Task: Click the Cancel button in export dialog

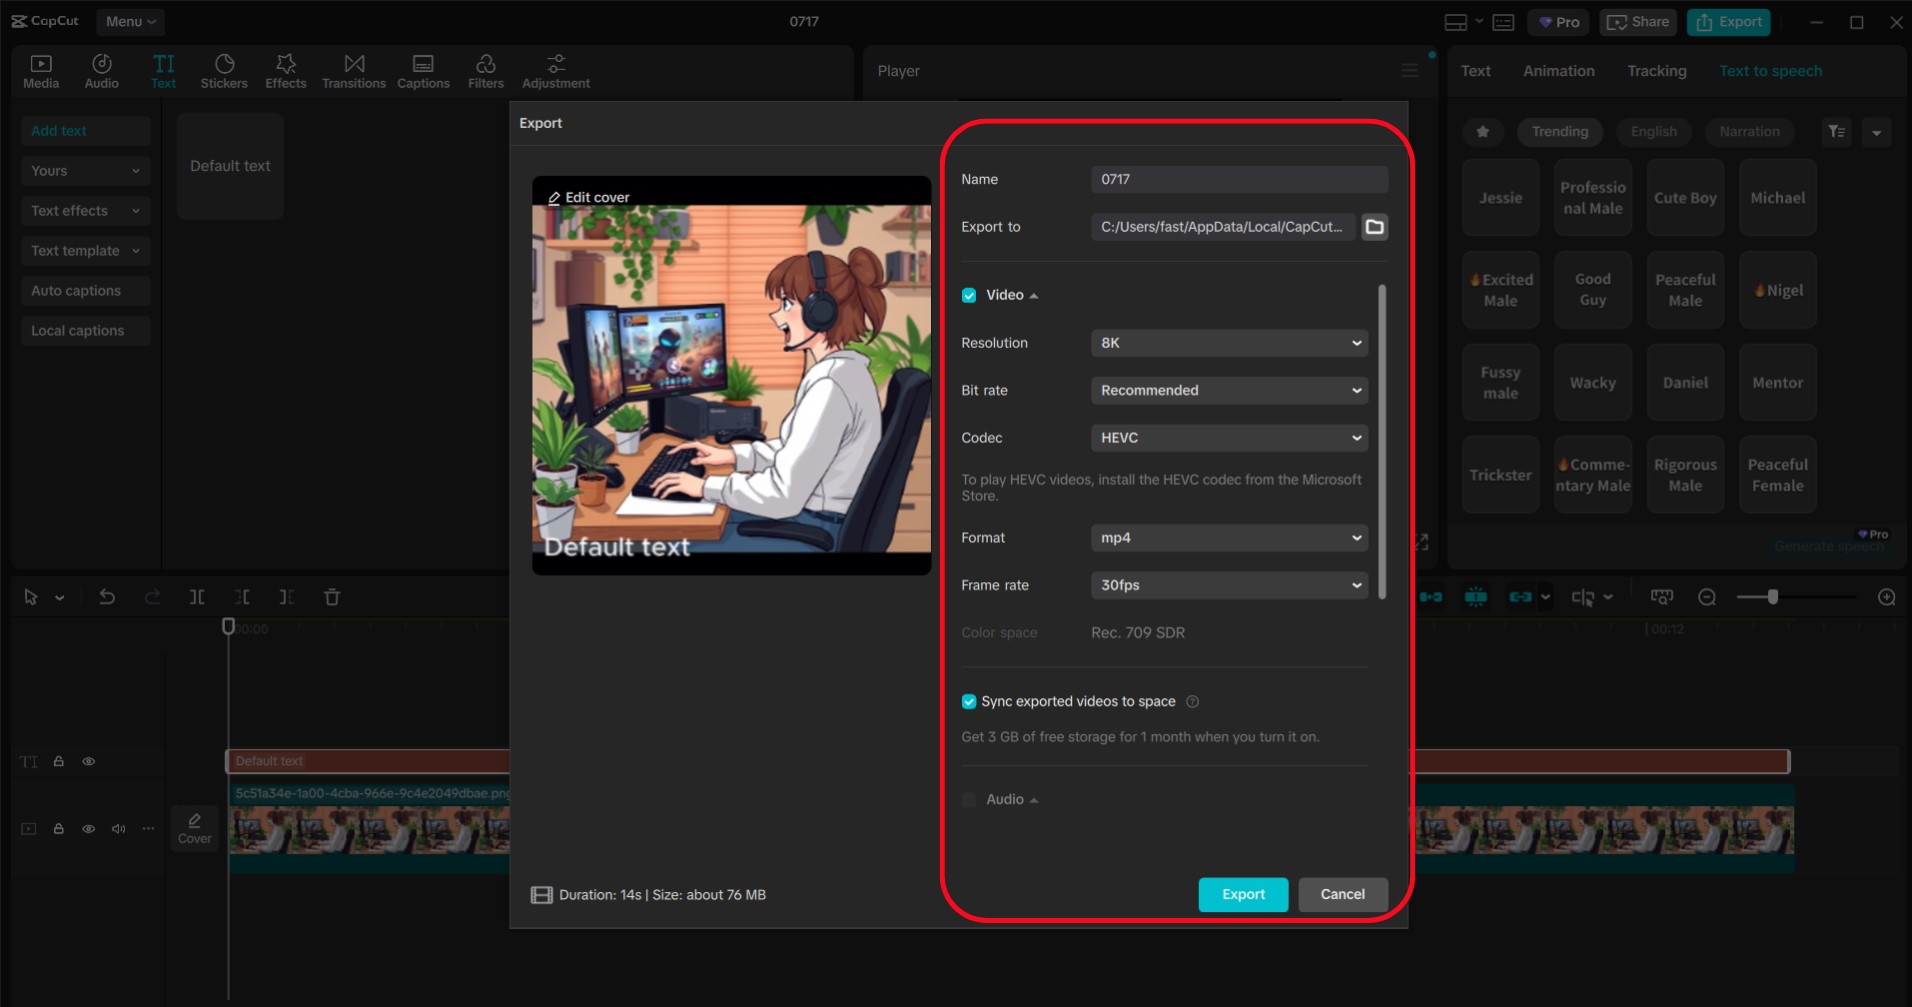Action: (x=1342, y=895)
